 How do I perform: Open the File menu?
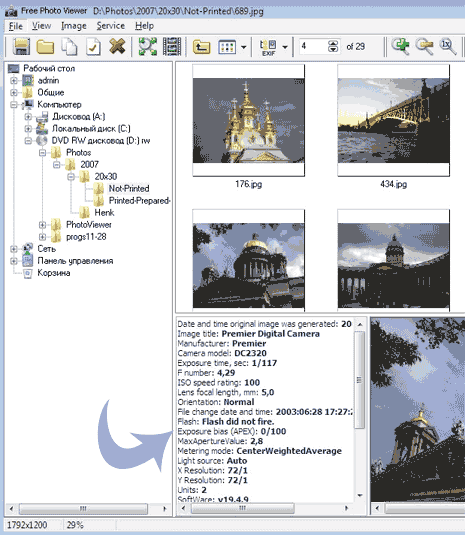click(16, 26)
